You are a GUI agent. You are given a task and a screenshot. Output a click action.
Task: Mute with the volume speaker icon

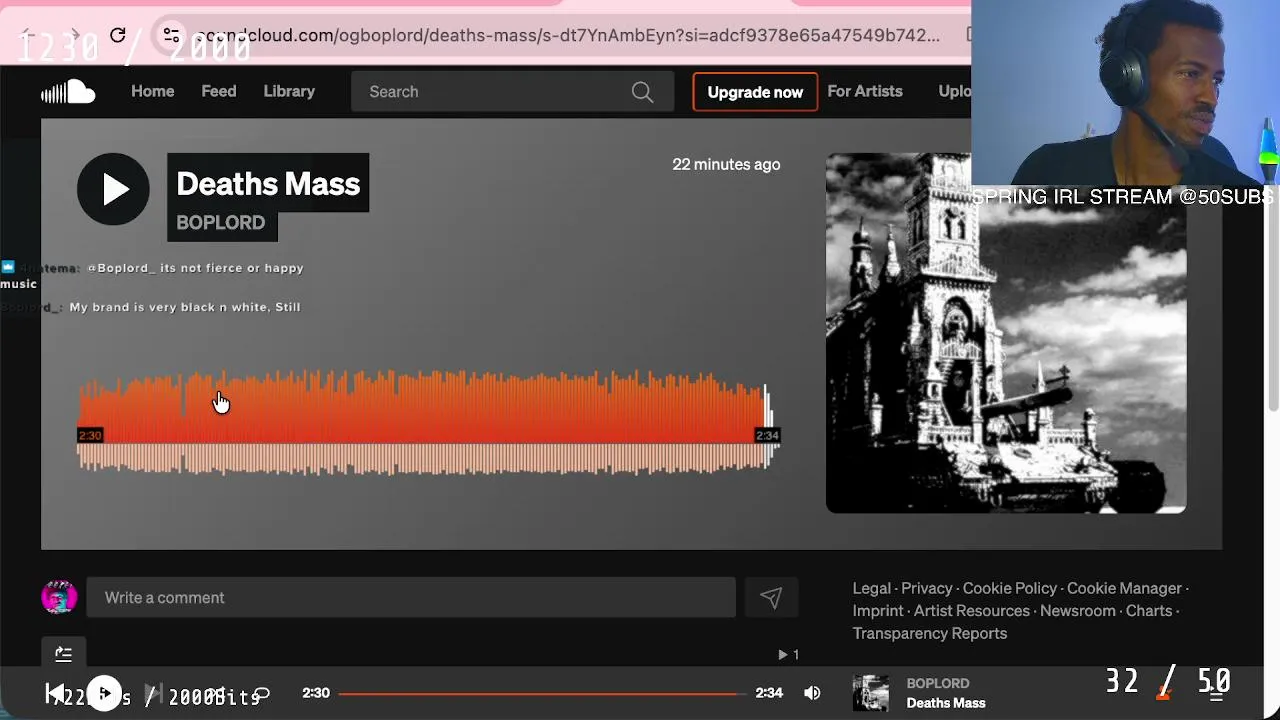tap(812, 693)
